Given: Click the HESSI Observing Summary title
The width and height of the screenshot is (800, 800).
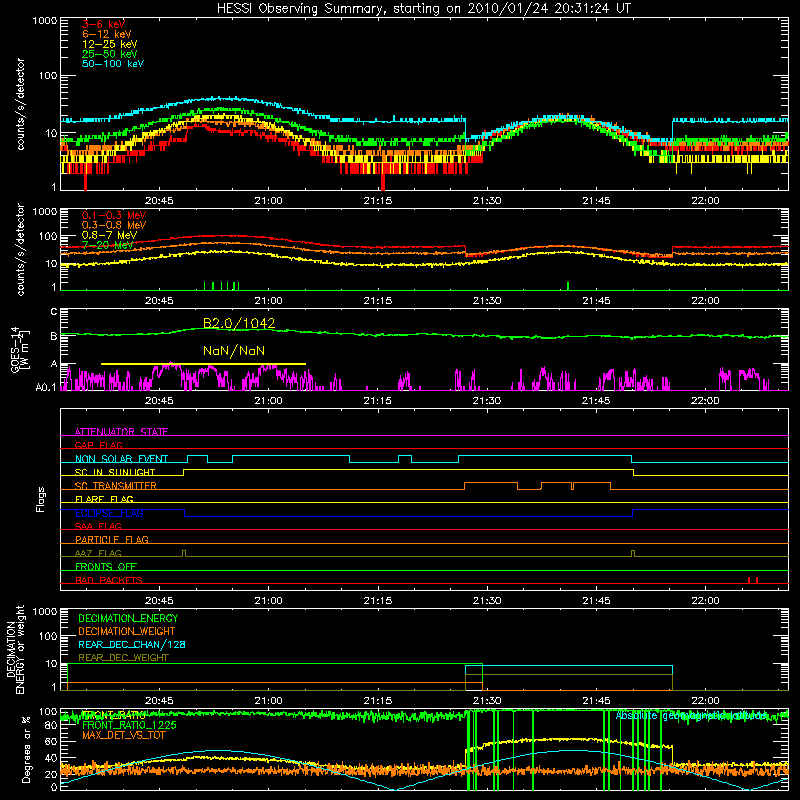Looking at the screenshot, I should 423,8.
